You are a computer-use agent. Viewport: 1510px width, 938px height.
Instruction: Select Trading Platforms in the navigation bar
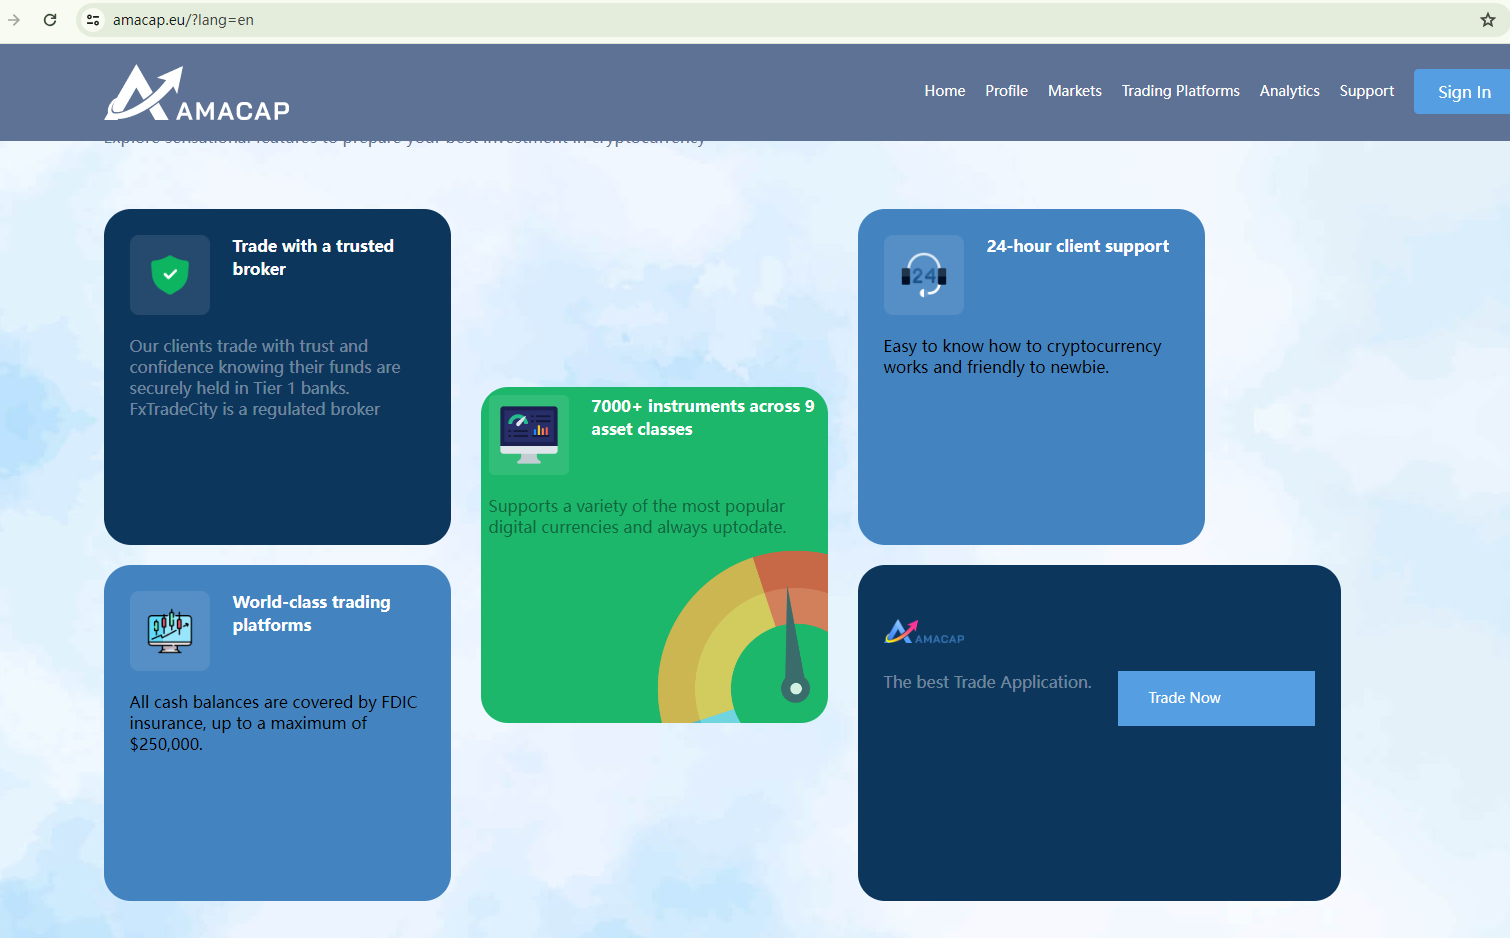coord(1180,91)
